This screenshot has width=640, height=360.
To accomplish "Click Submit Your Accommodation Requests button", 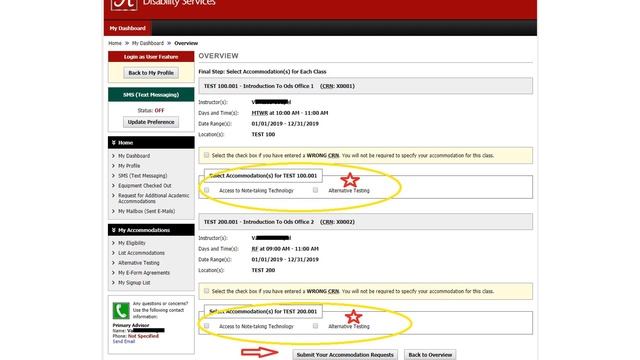I will click(x=345, y=355).
